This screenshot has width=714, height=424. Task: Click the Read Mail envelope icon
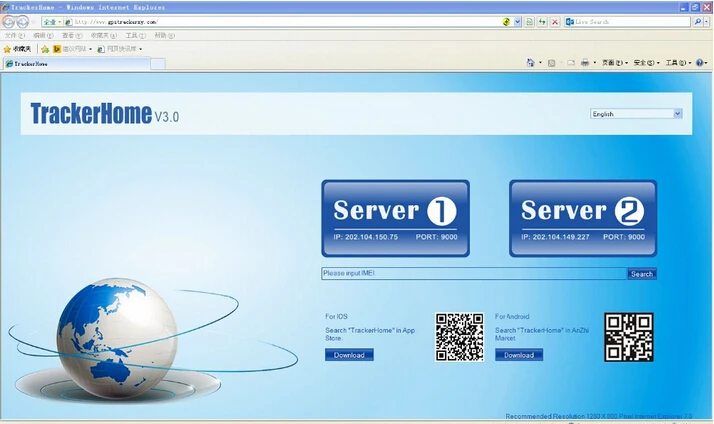(x=571, y=63)
